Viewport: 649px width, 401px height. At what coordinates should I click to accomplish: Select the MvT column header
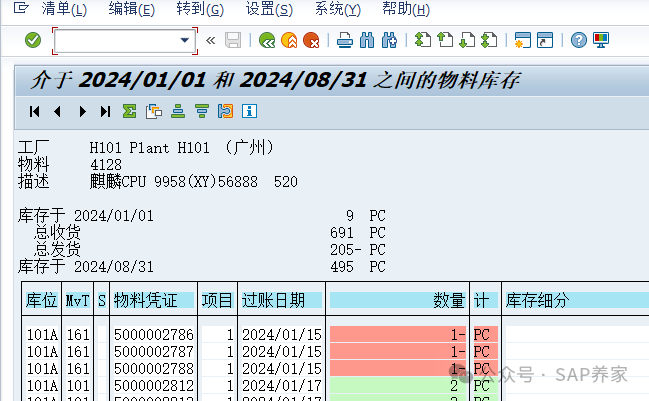(x=77, y=300)
